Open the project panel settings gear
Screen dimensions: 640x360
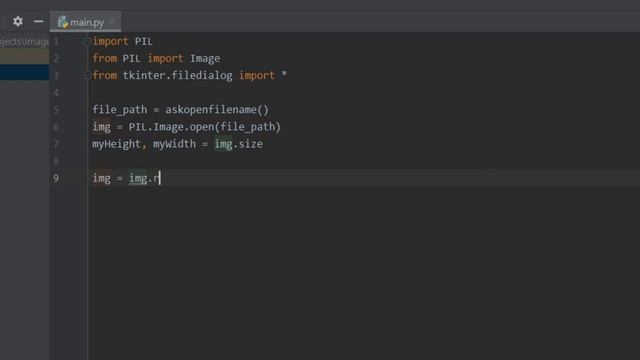click(x=18, y=21)
